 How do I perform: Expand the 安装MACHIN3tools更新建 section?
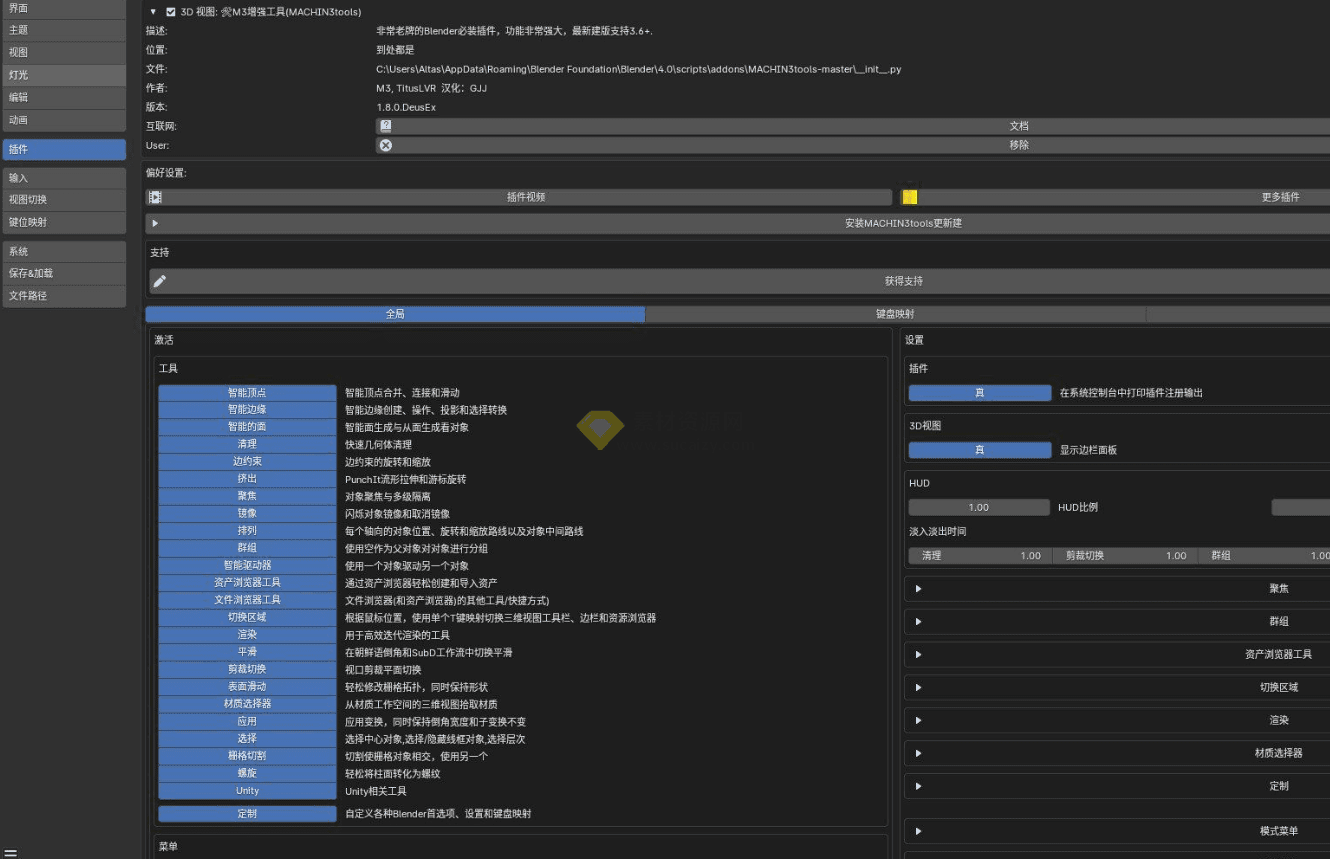point(157,222)
